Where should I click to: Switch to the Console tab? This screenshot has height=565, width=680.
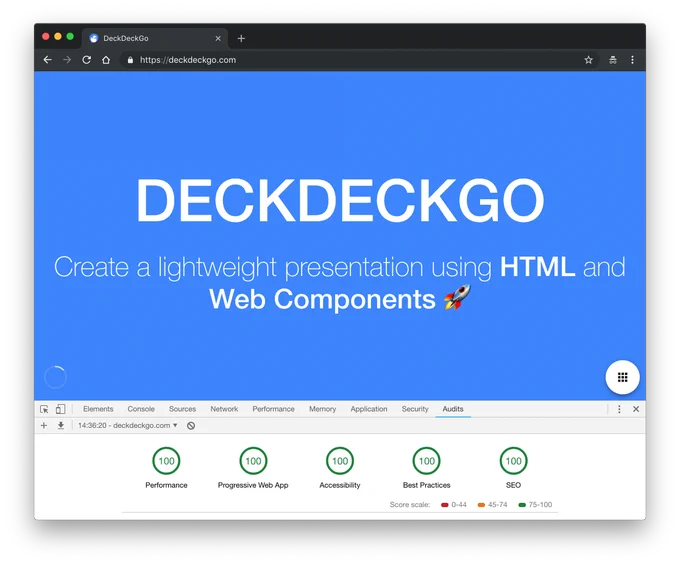pyautogui.click(x=141, y=409)
